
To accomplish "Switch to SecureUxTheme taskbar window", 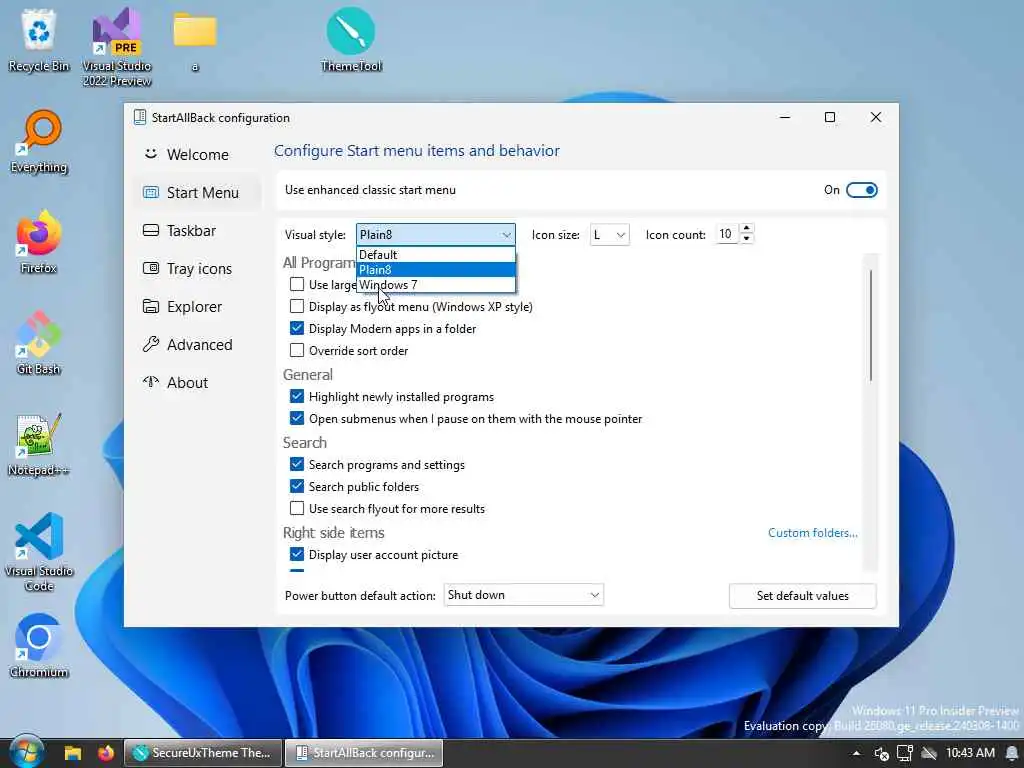I will (x=203, y=753).
